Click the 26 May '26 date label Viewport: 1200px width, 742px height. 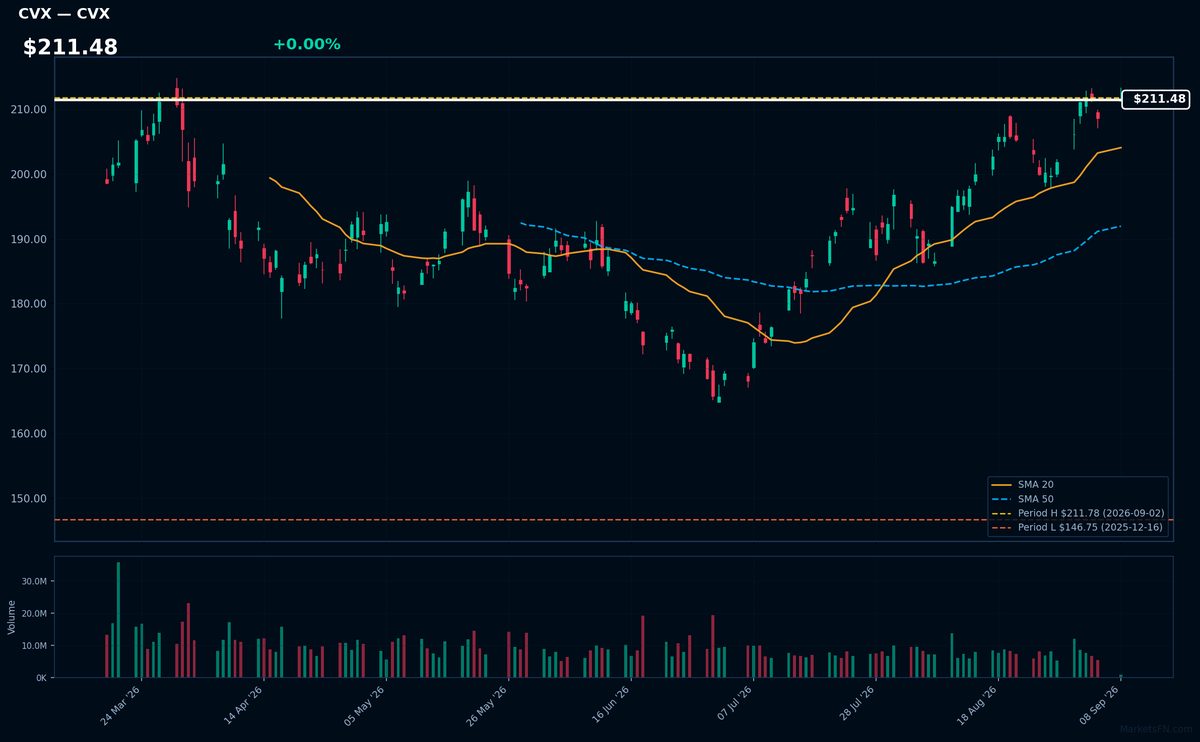pyautogui.click(x=489, y=705)
